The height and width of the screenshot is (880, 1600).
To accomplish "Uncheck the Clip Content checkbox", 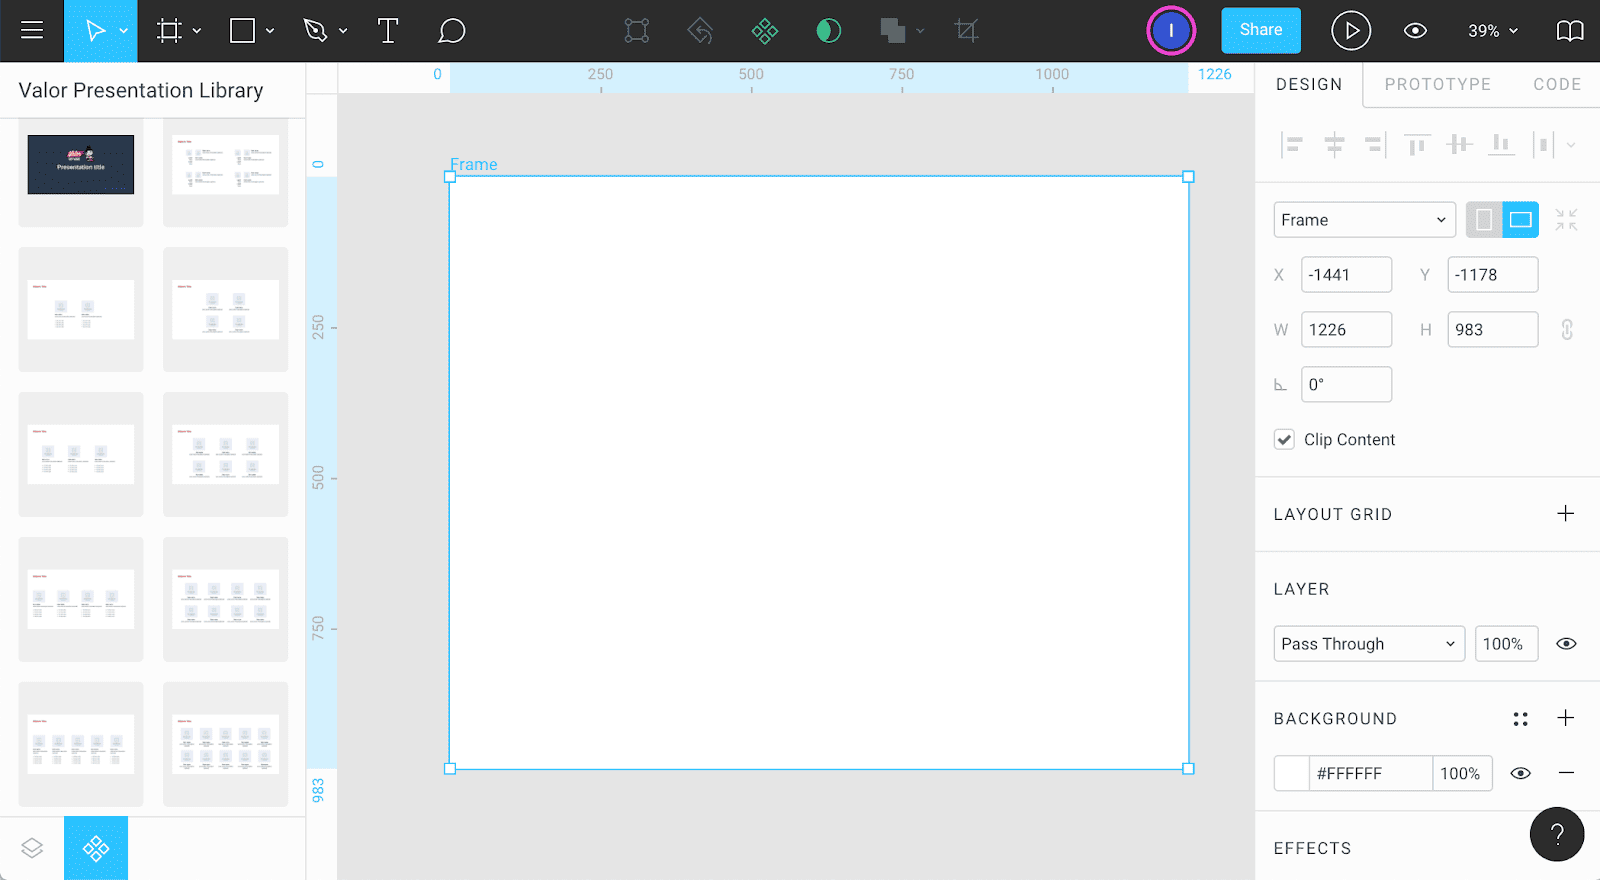I will (1284, 439).
